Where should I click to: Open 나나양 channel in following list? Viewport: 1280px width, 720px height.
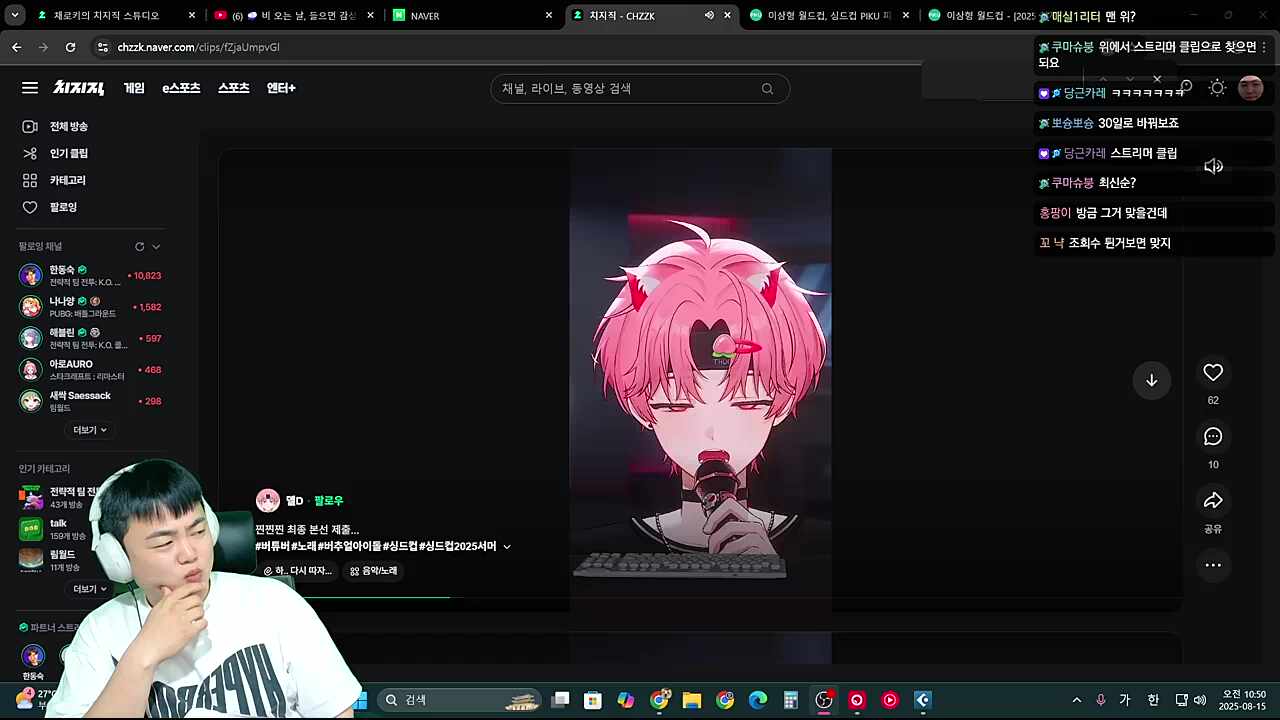pyautogui.click(x=90, y=307)
